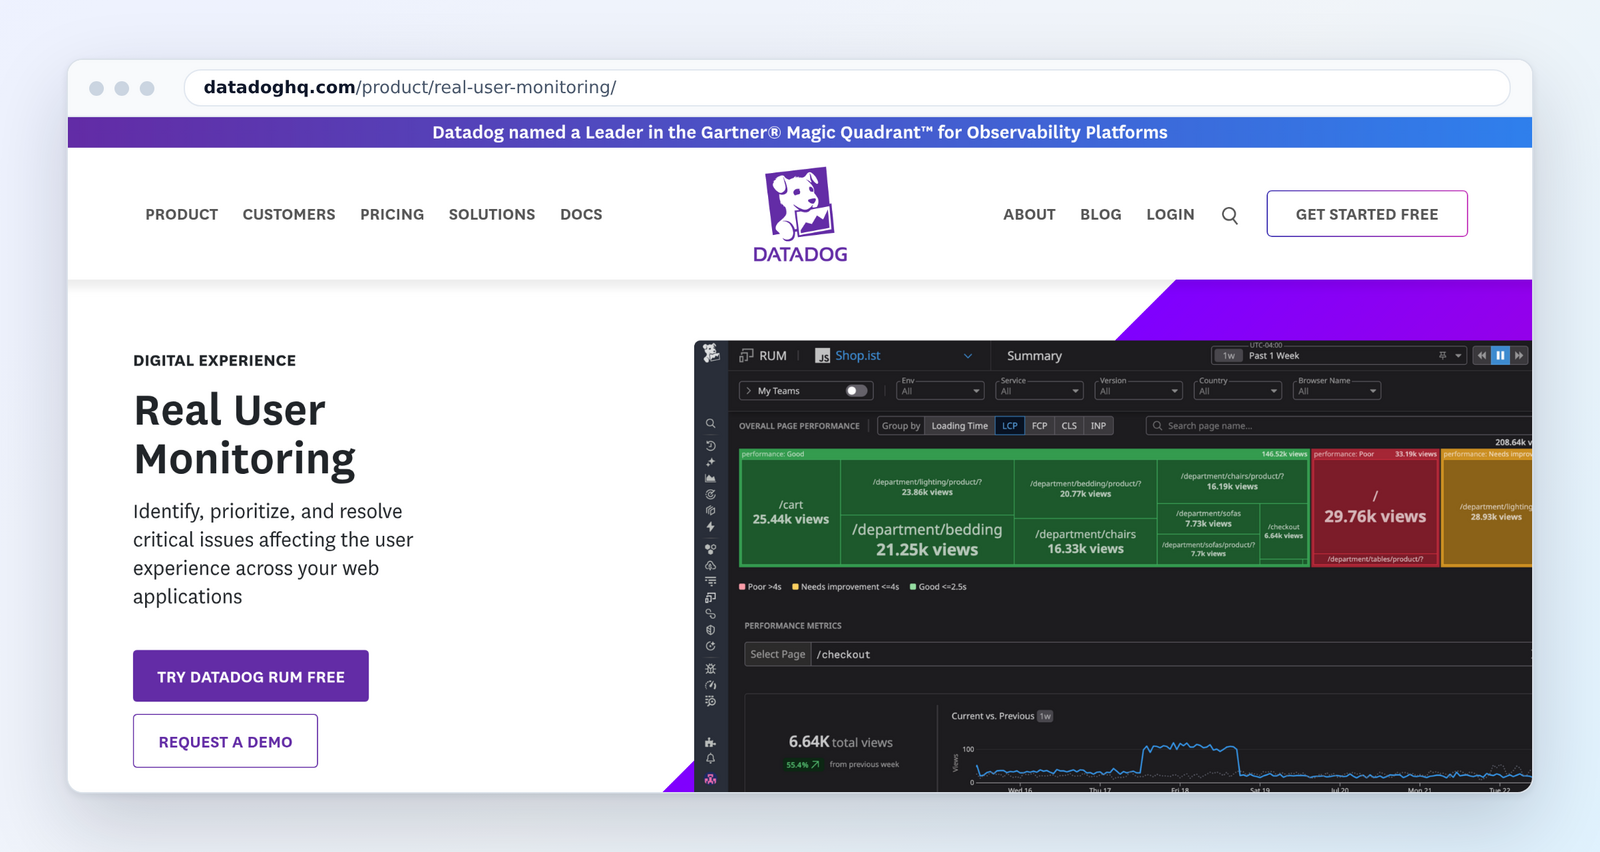The width and height of the screenshot is (1600, 852).
Task: Open the Service filter dropdown
Action: coord(1039,390)
